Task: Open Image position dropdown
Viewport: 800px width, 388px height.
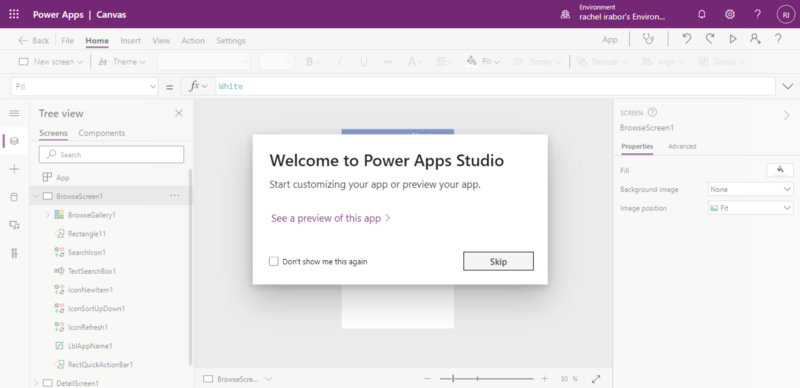Action: pos(751,208)
